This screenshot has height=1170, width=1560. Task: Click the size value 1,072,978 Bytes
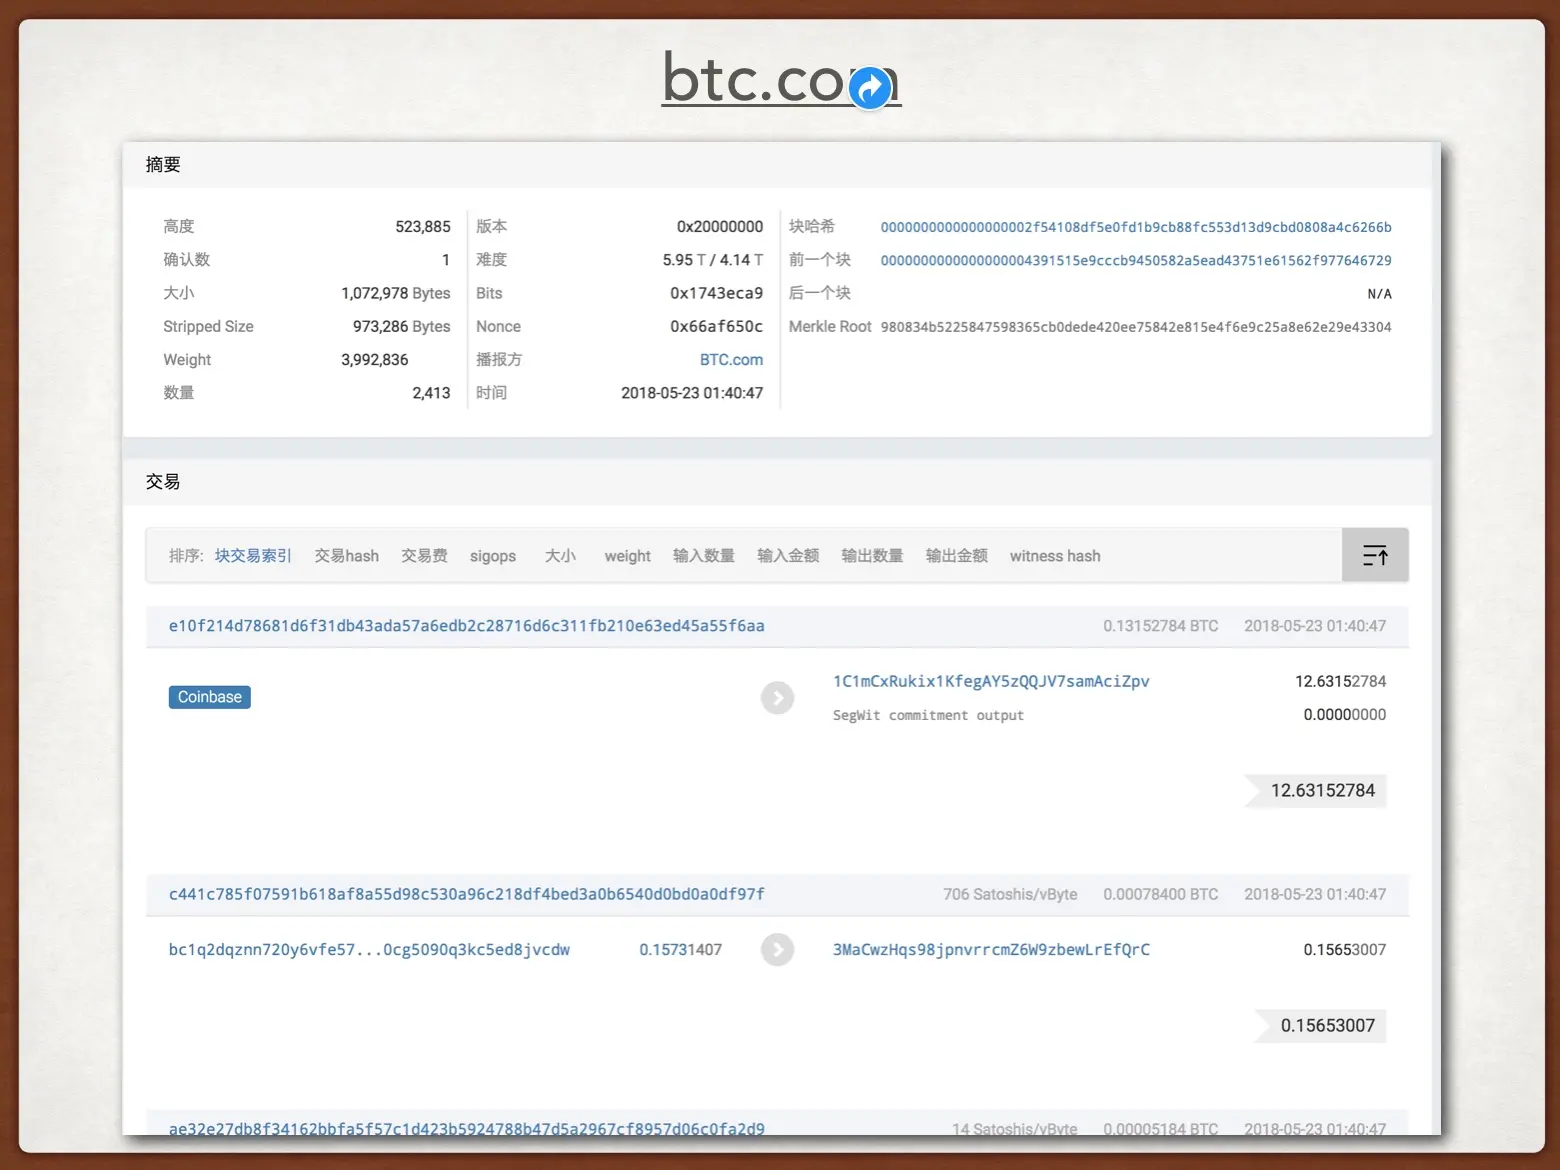click(x=396, y=293)
